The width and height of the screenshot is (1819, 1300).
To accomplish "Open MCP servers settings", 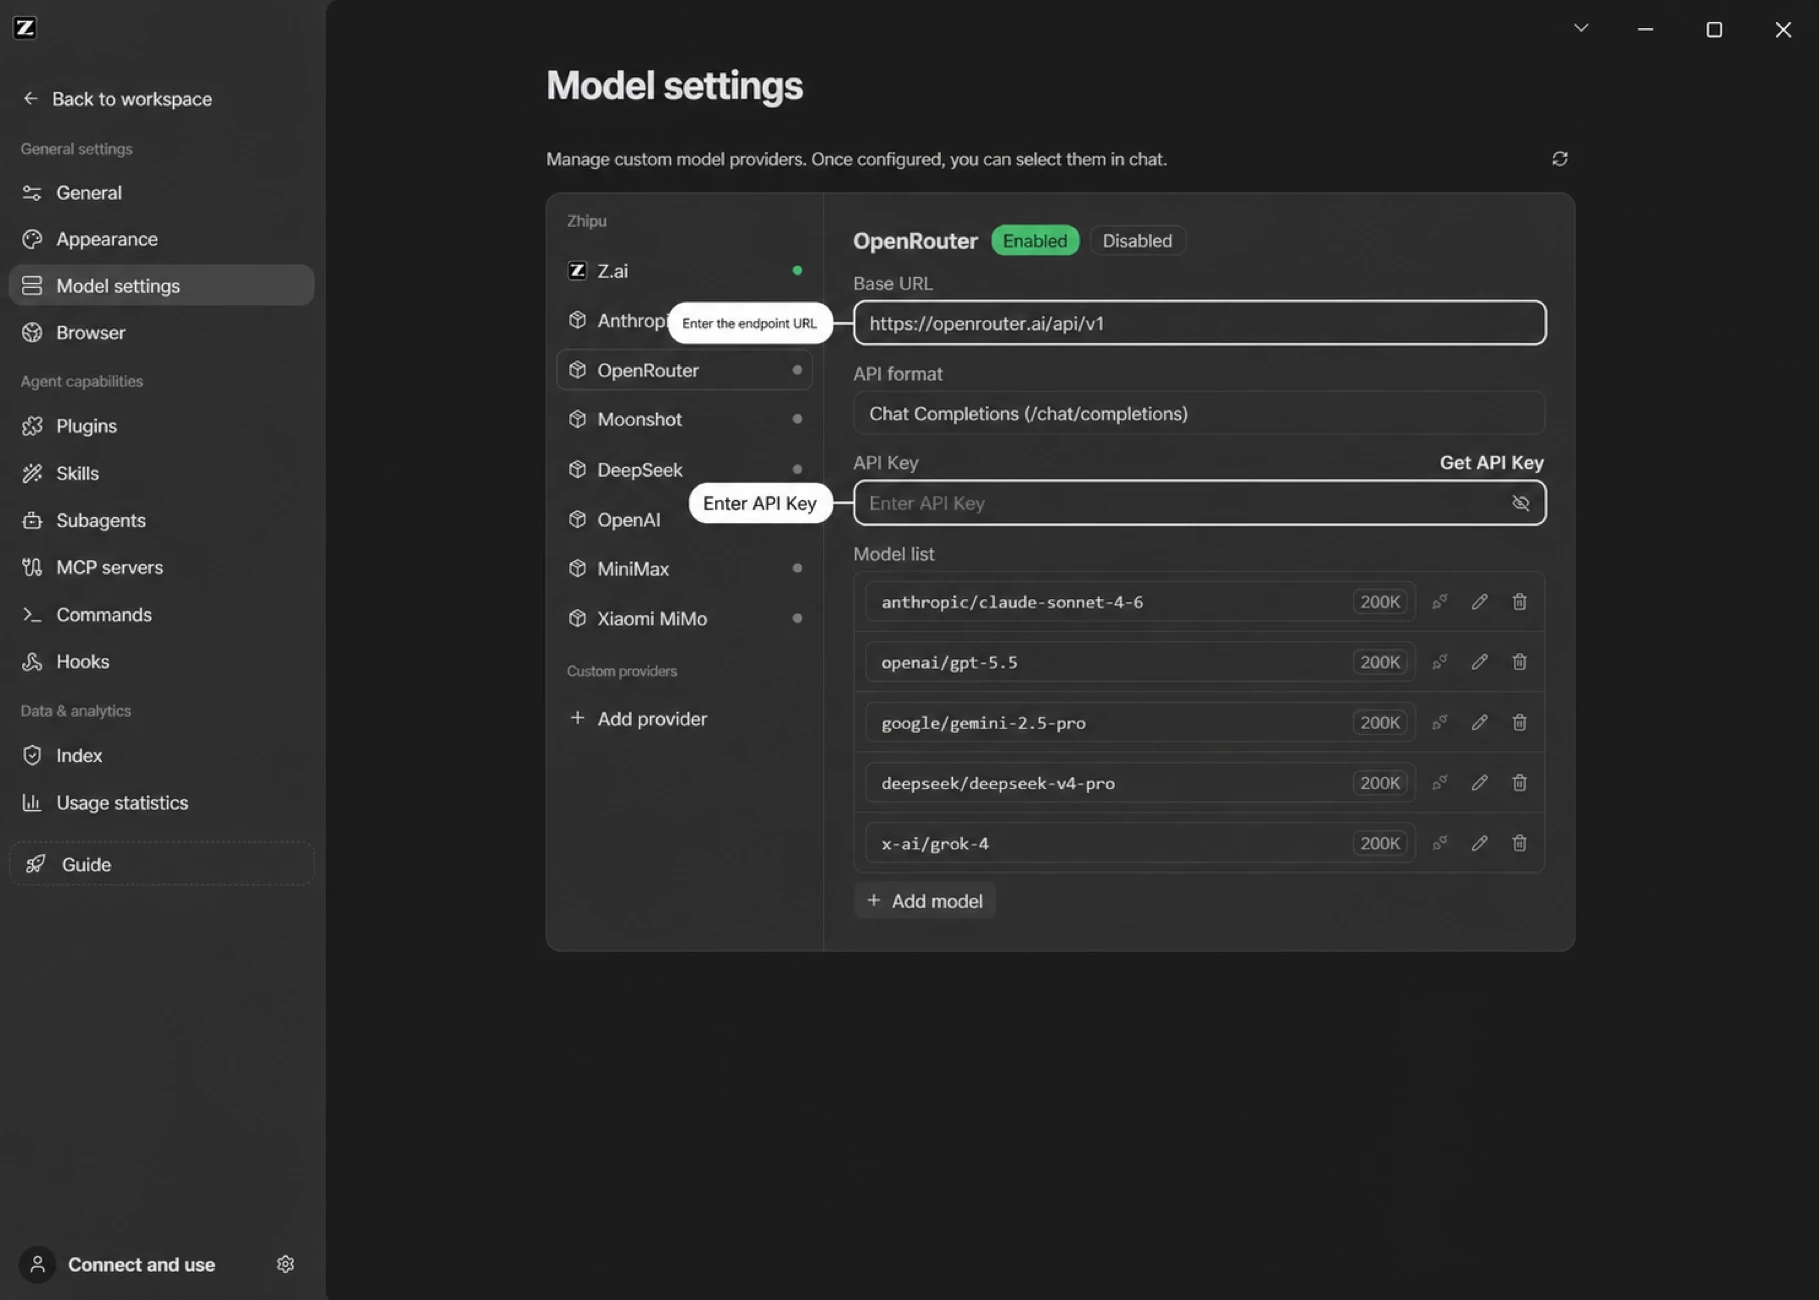I will pyautogui.click(x=161, y=567).
